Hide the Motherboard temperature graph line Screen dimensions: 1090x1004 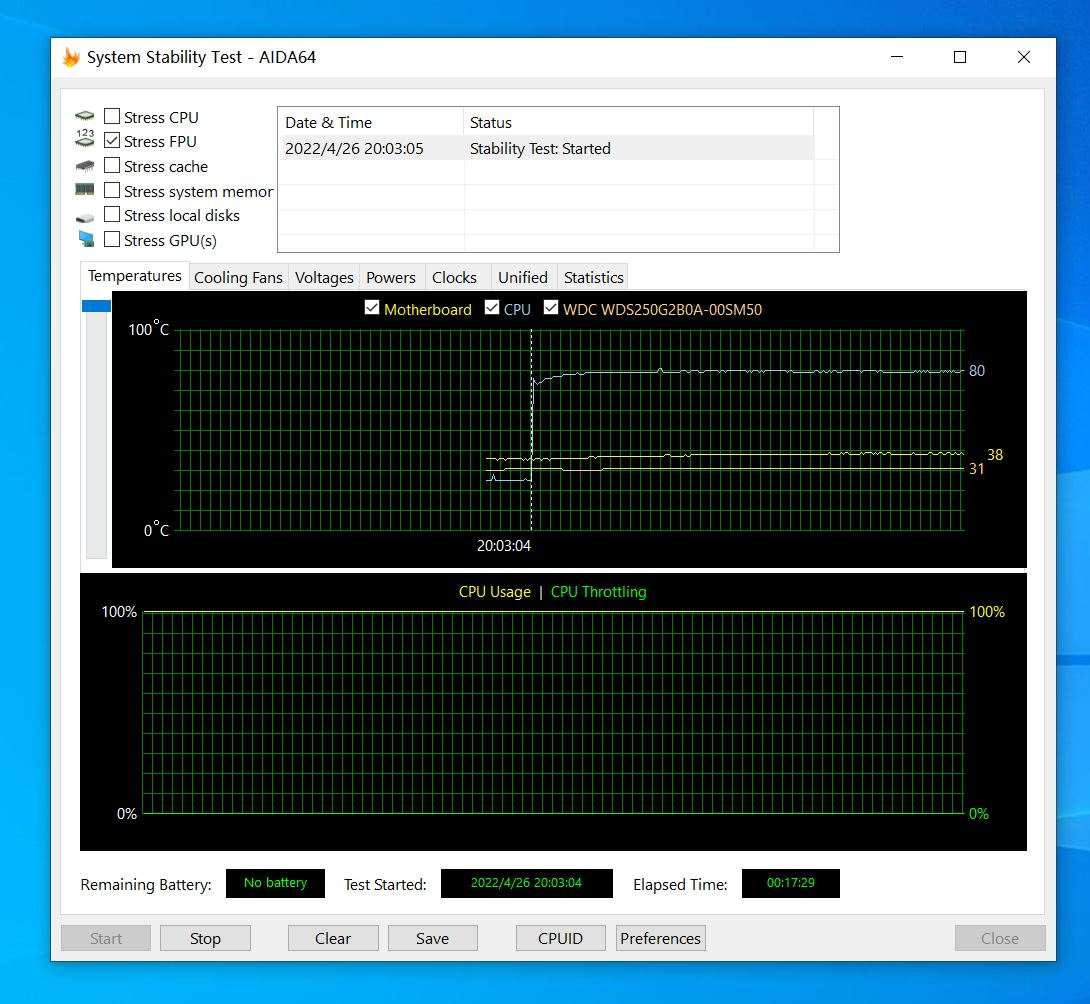[x=372, y=309]
